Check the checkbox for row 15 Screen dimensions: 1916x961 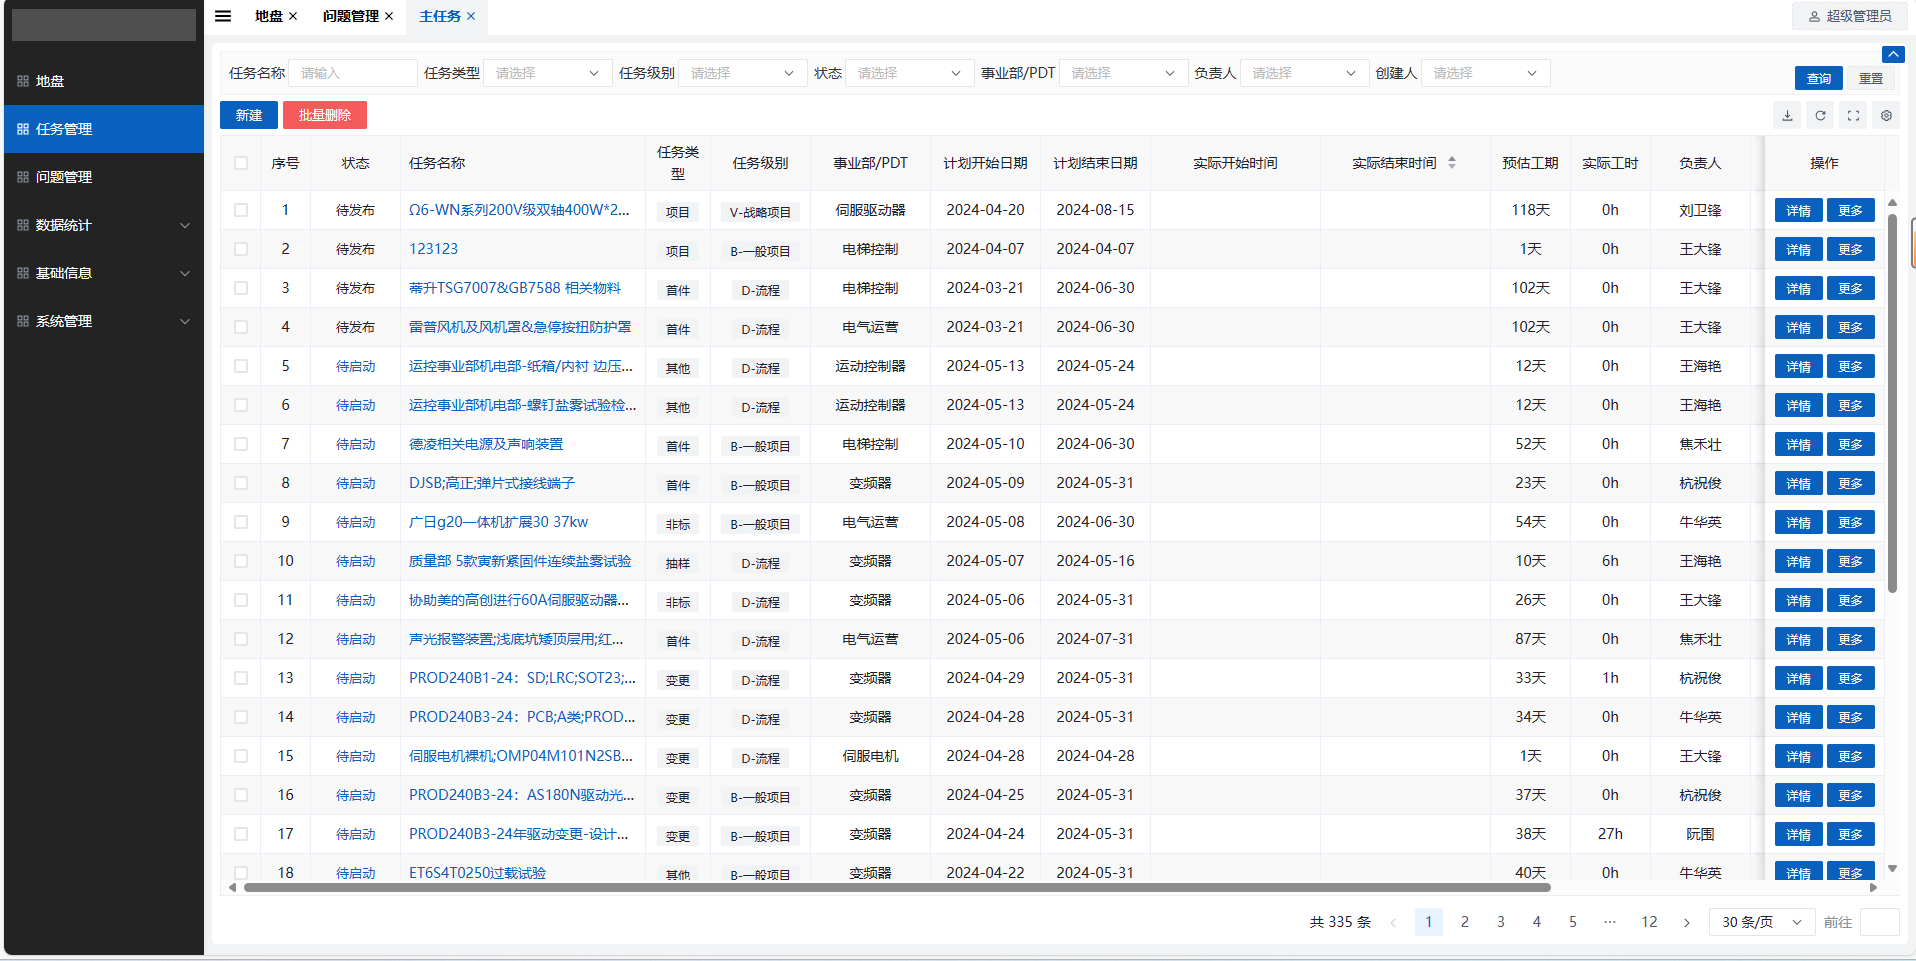point(241,756)
